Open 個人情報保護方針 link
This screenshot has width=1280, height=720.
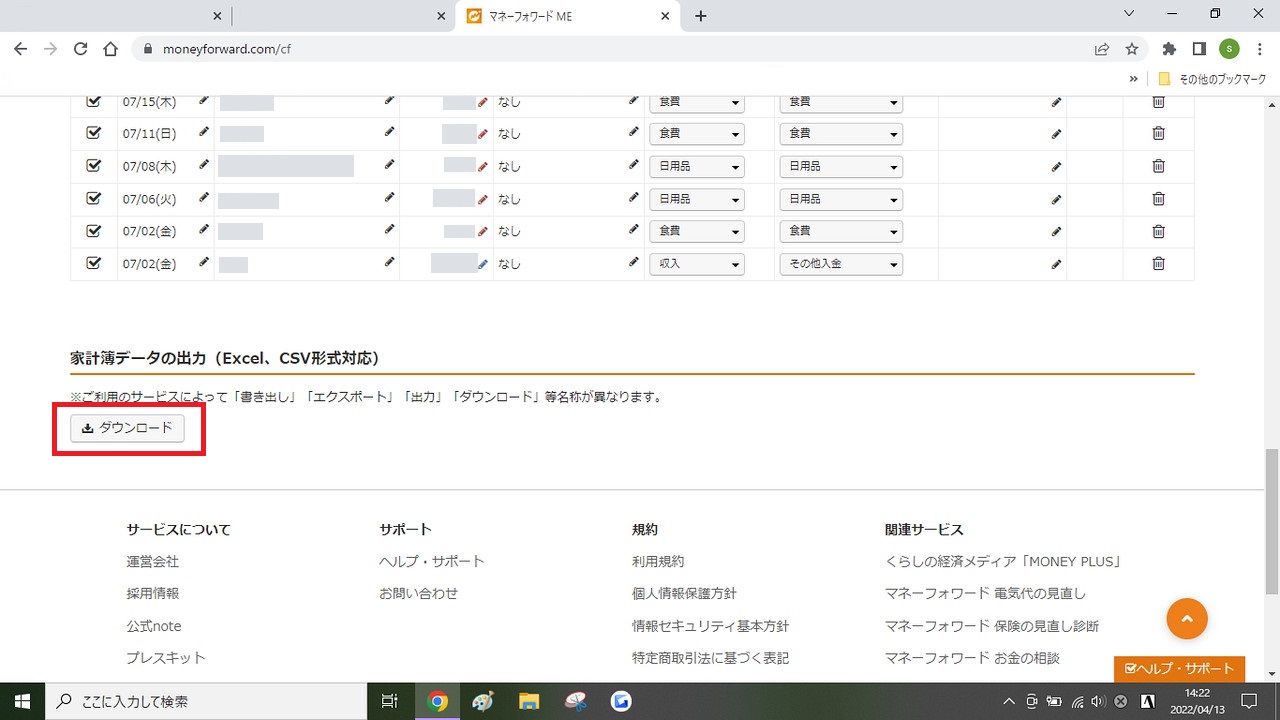[684, 593]
